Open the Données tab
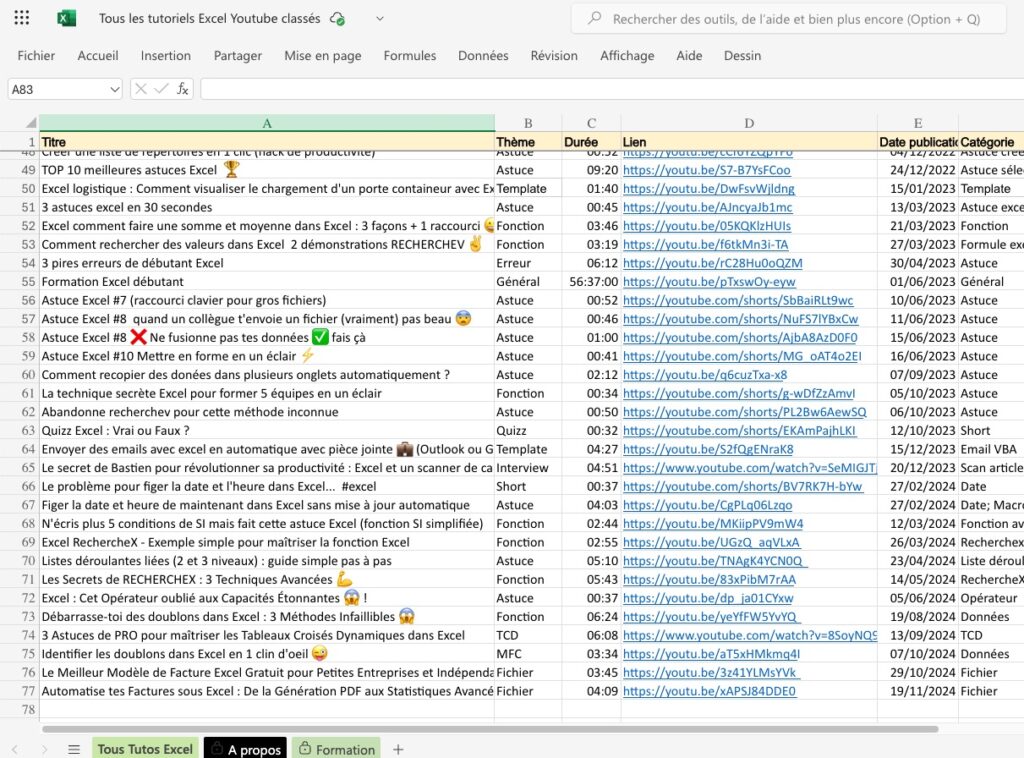Viewport: 1024px width, 758px height. pos(483,55)
